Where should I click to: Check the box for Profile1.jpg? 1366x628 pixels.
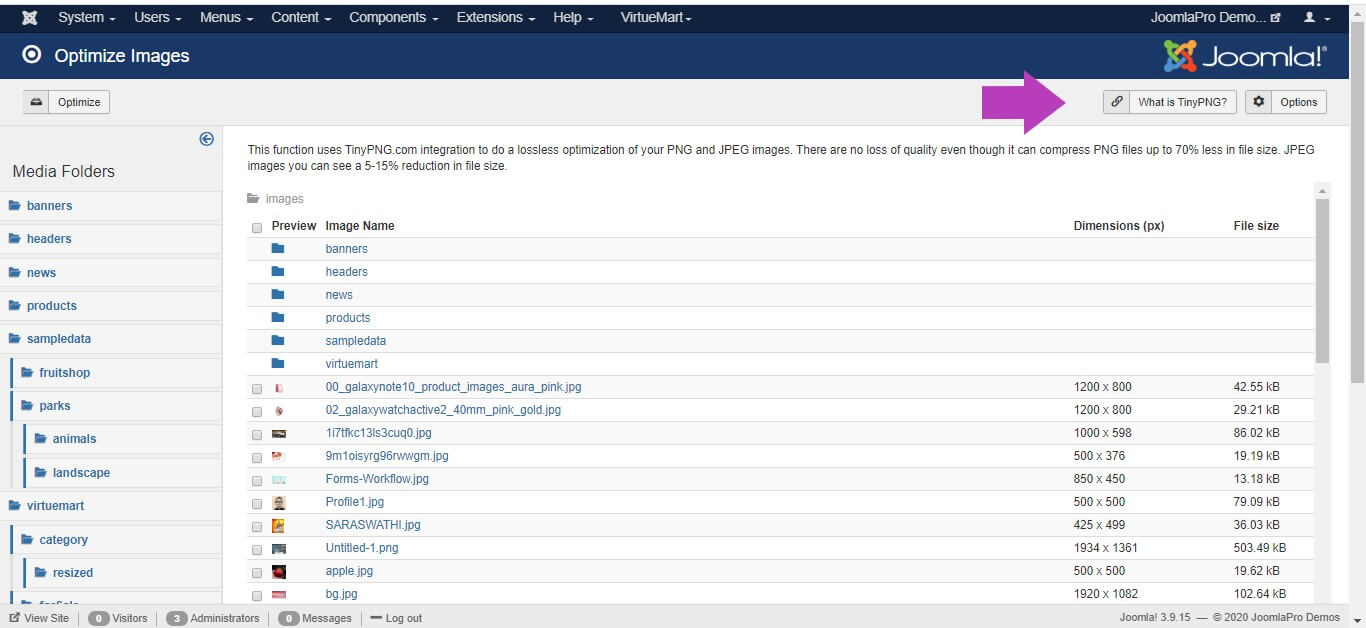point(257,503)
